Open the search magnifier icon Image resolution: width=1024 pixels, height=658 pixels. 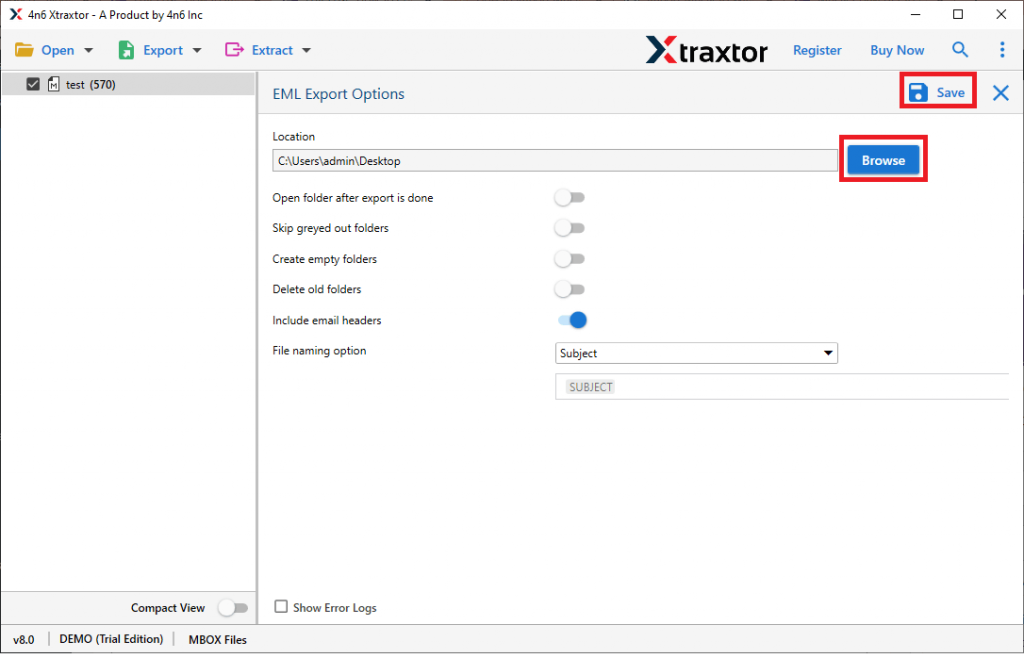(x=960, y=49)
